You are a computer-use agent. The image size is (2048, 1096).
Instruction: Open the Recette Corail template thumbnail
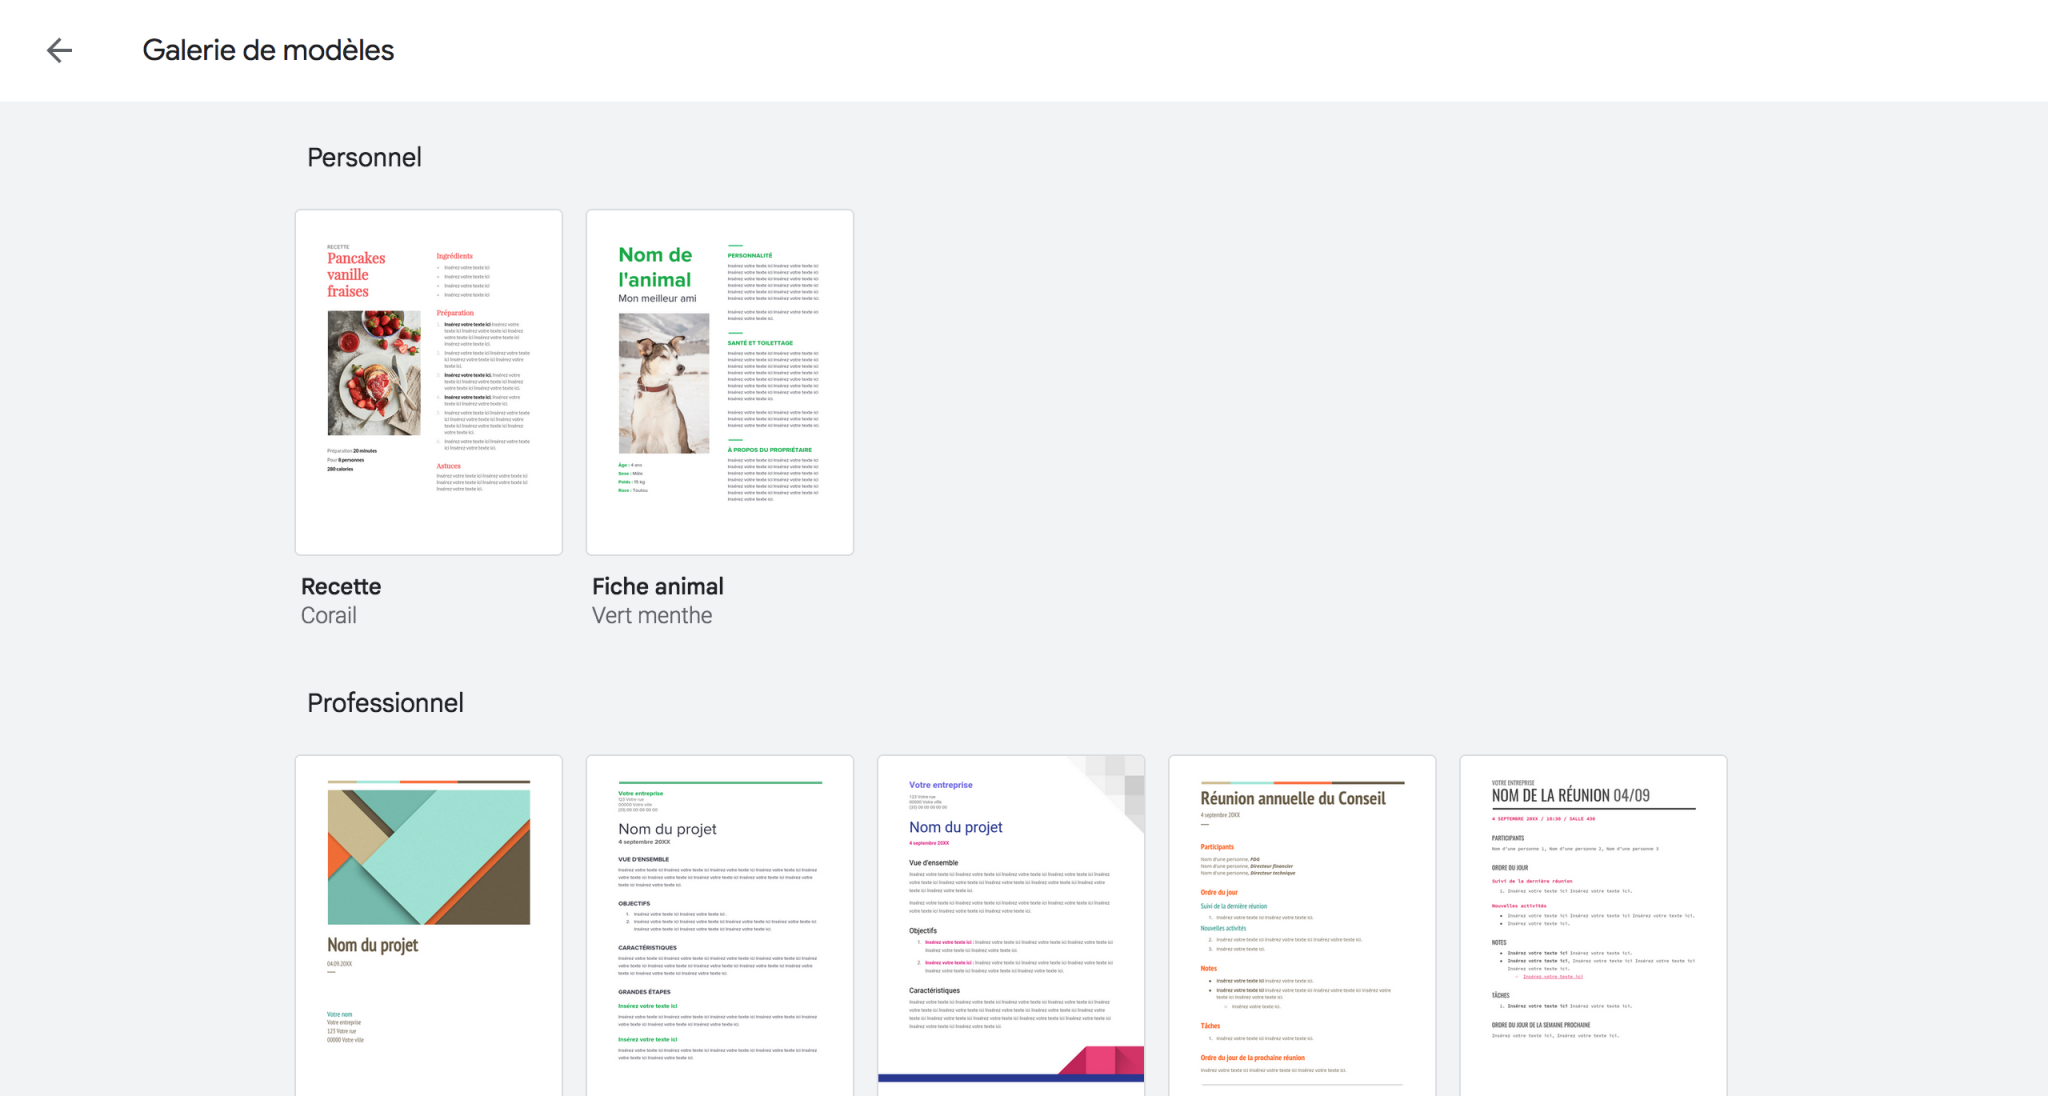(x=429, y=382)
